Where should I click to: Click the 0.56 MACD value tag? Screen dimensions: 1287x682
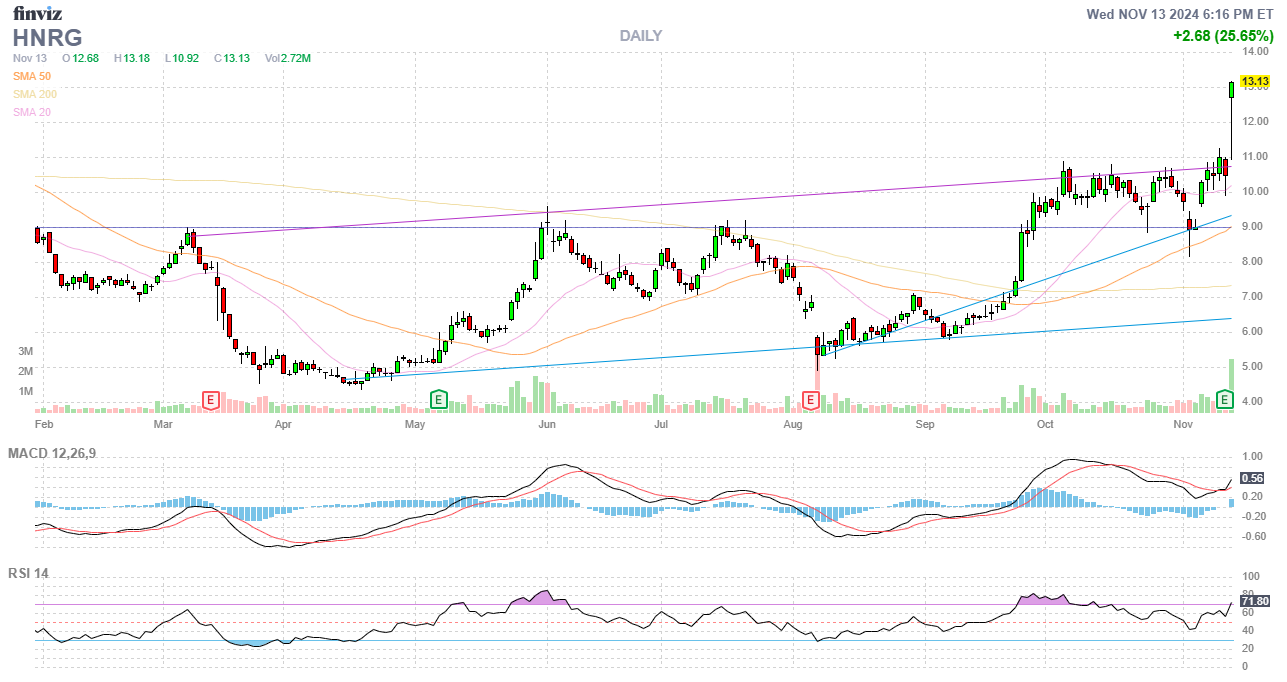(x=1251, y=478)
